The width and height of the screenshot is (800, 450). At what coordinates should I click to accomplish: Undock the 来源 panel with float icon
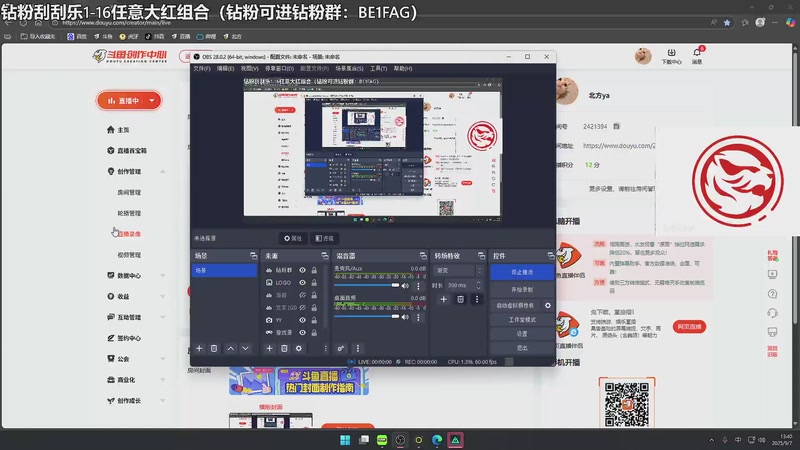click(324, 256)
